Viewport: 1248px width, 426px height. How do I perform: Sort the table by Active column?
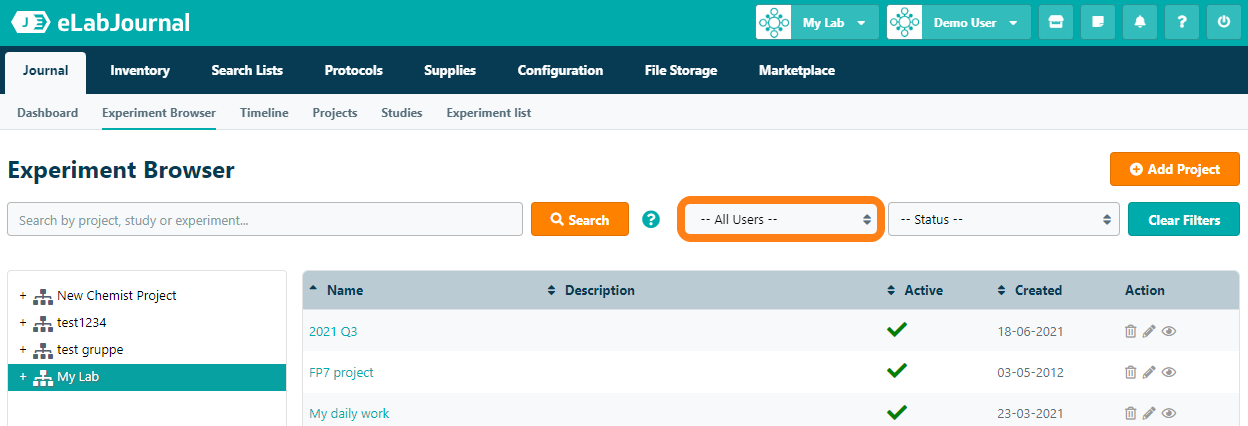(x=922, y=290)
